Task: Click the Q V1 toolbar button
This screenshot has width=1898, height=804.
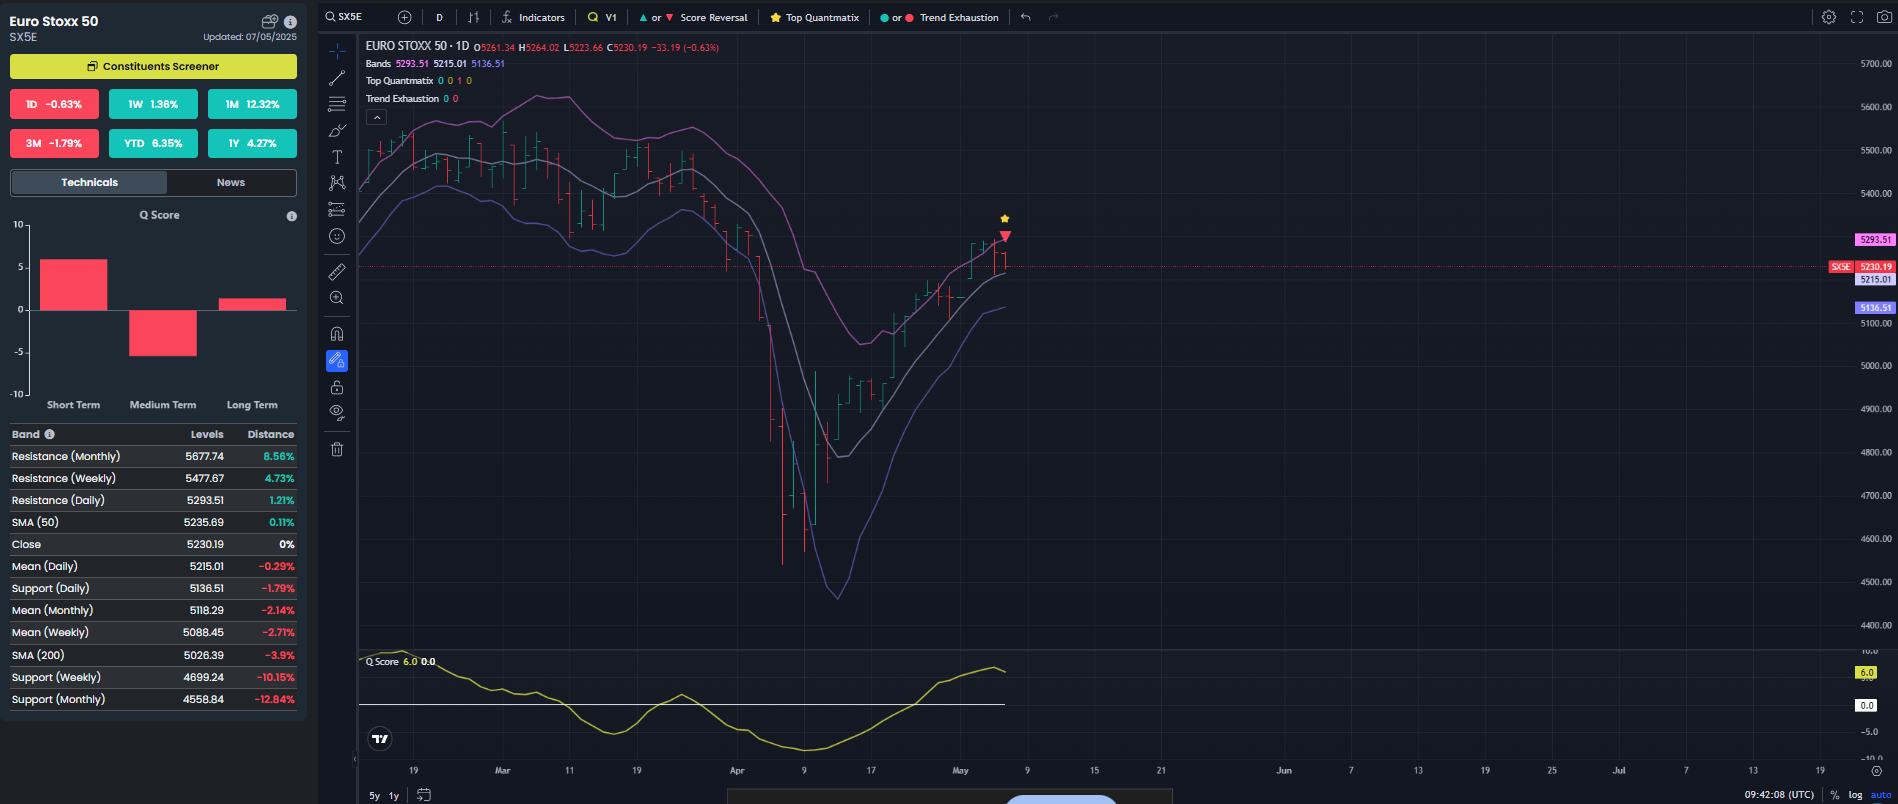Action: [x=602, y=17]
